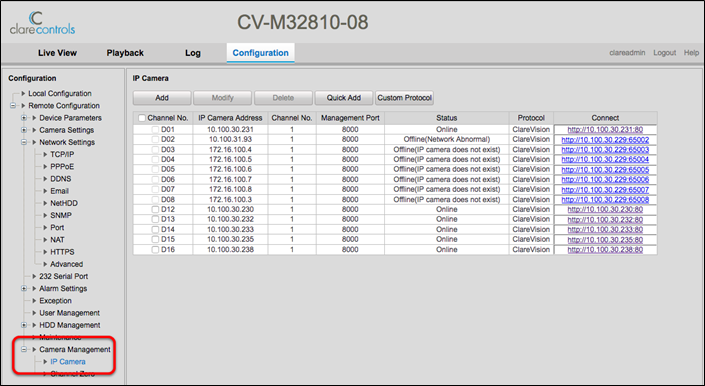Click the Add camera button

pos(162,98)
